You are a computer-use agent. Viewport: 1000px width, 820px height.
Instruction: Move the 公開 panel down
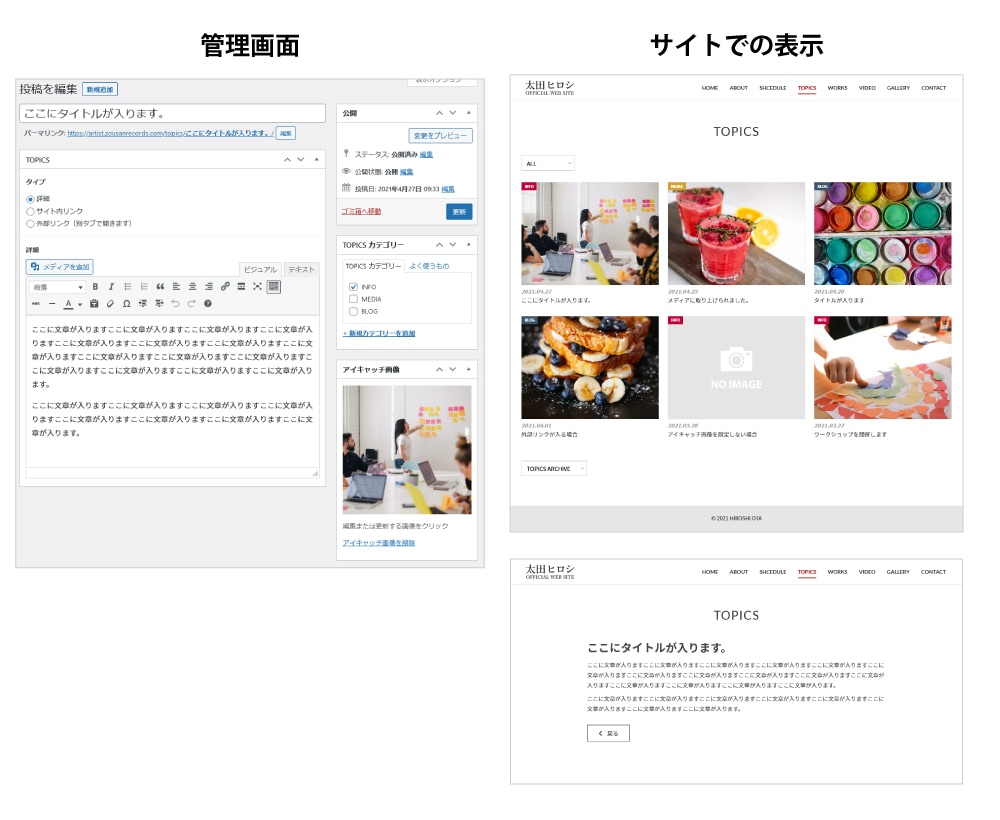coord(453,113)
